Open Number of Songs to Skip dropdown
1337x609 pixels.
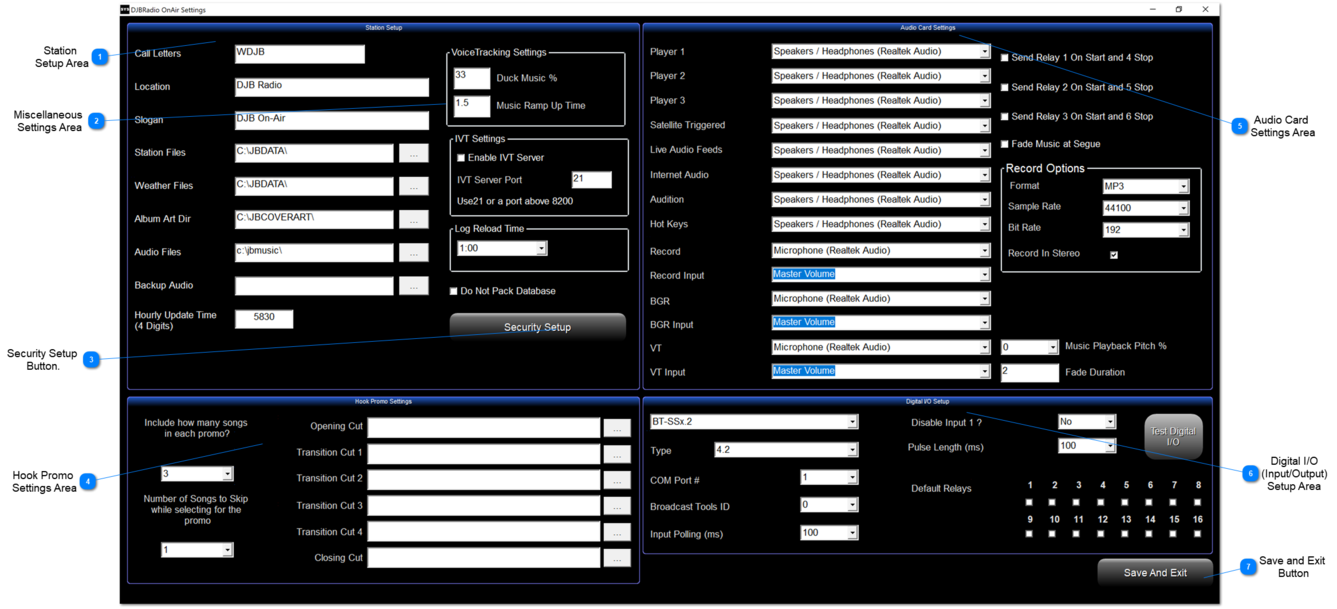[227, 550]
